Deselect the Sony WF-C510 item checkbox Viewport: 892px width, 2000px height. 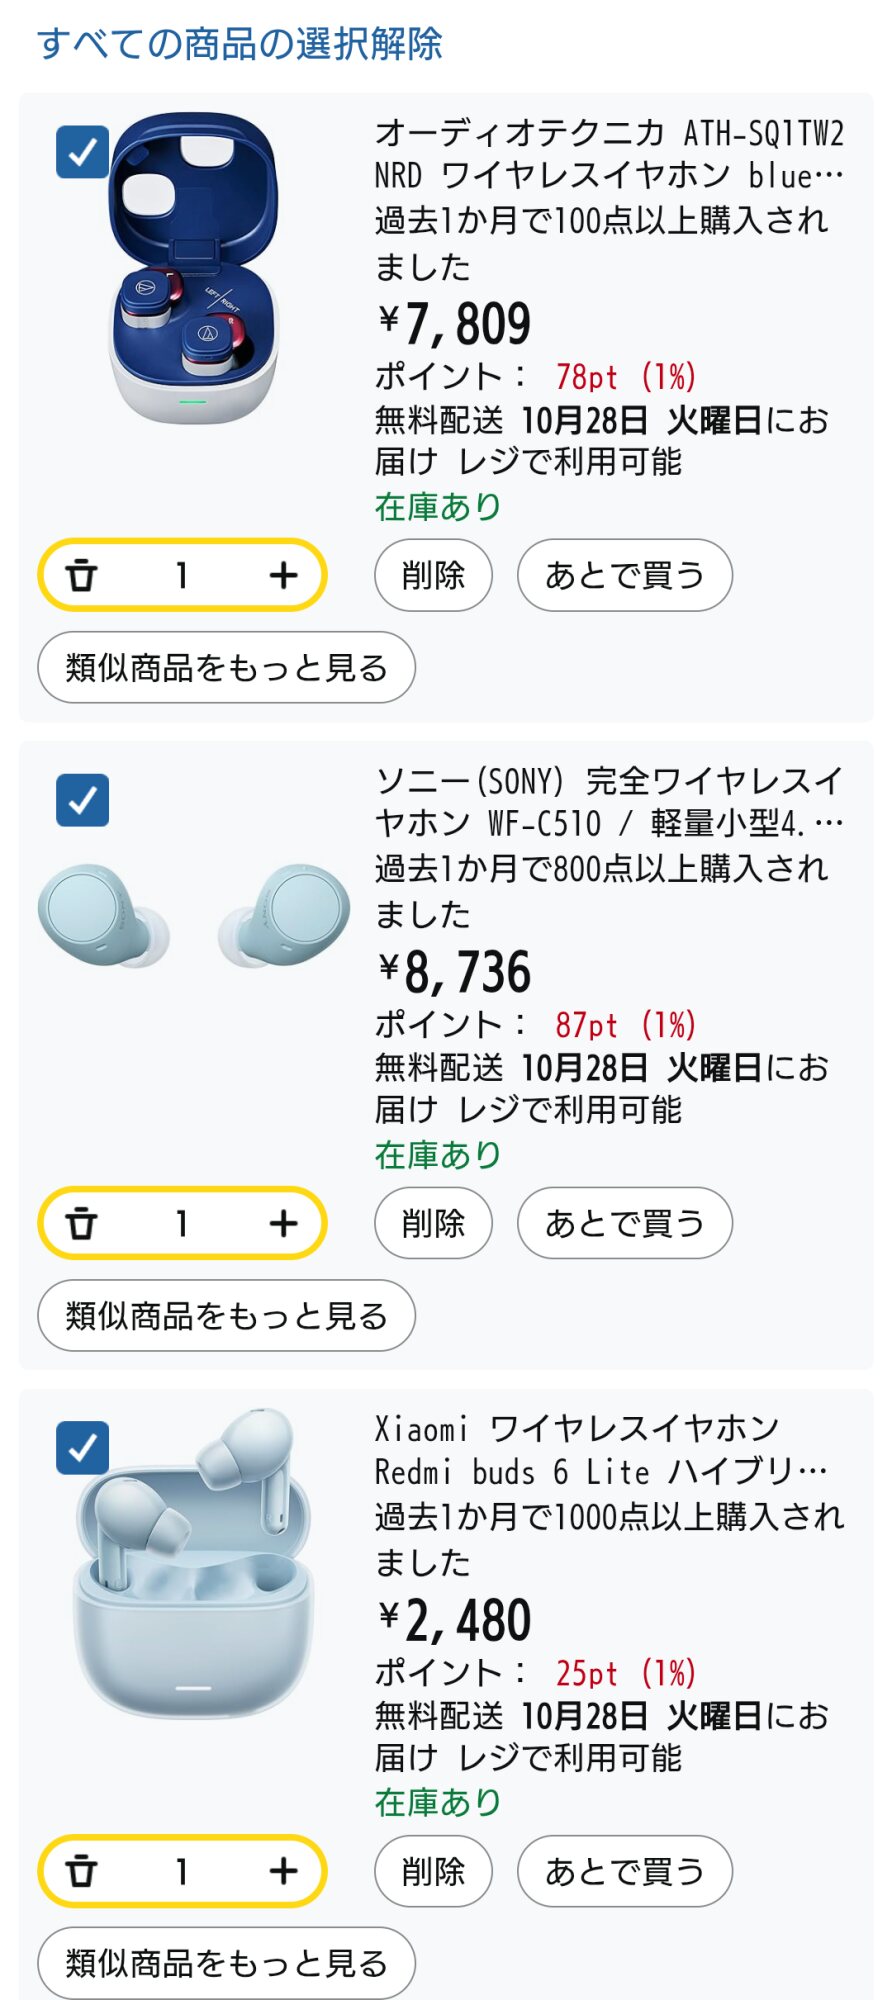tap(82, 800)
